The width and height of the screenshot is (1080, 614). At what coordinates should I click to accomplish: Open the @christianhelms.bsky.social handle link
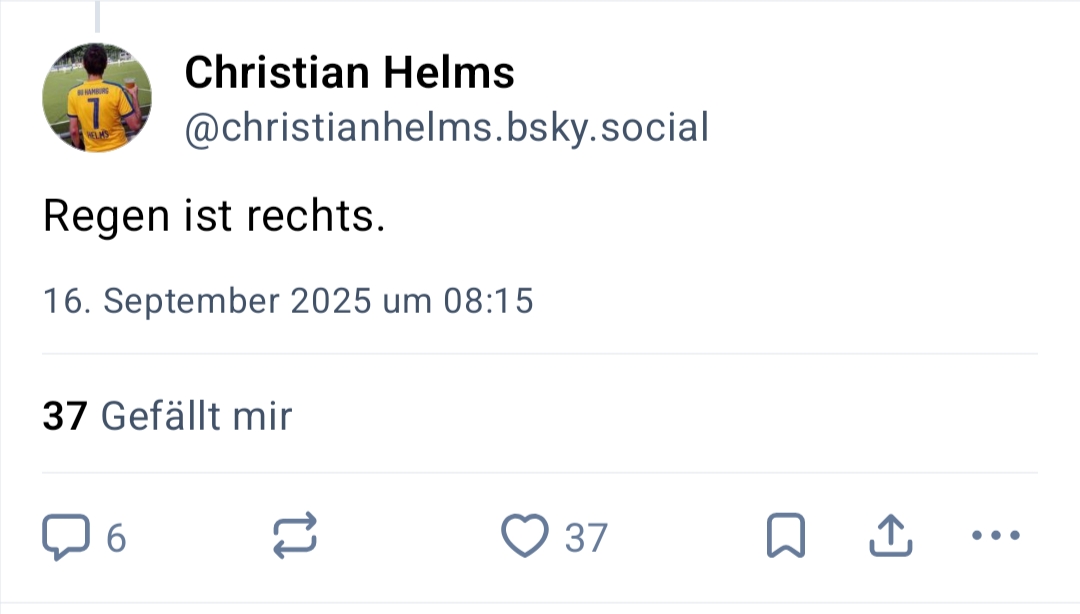pos(446,128)
